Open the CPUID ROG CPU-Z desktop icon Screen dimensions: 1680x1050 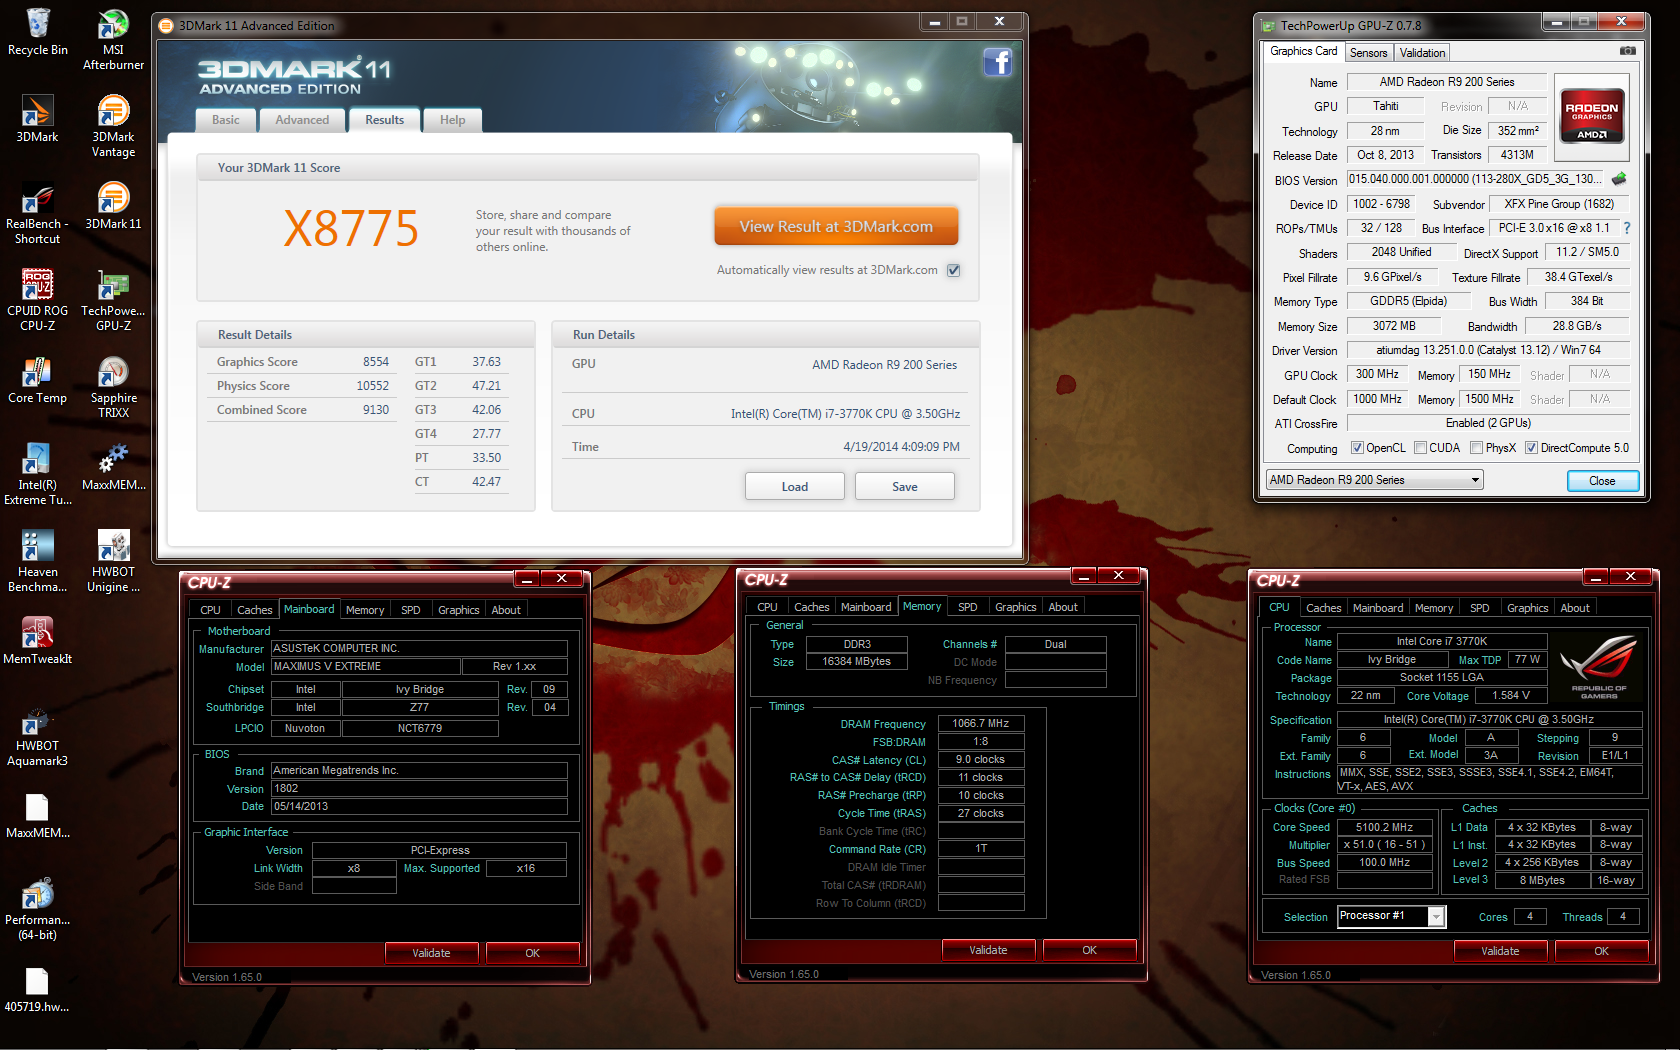click(37, 300)
